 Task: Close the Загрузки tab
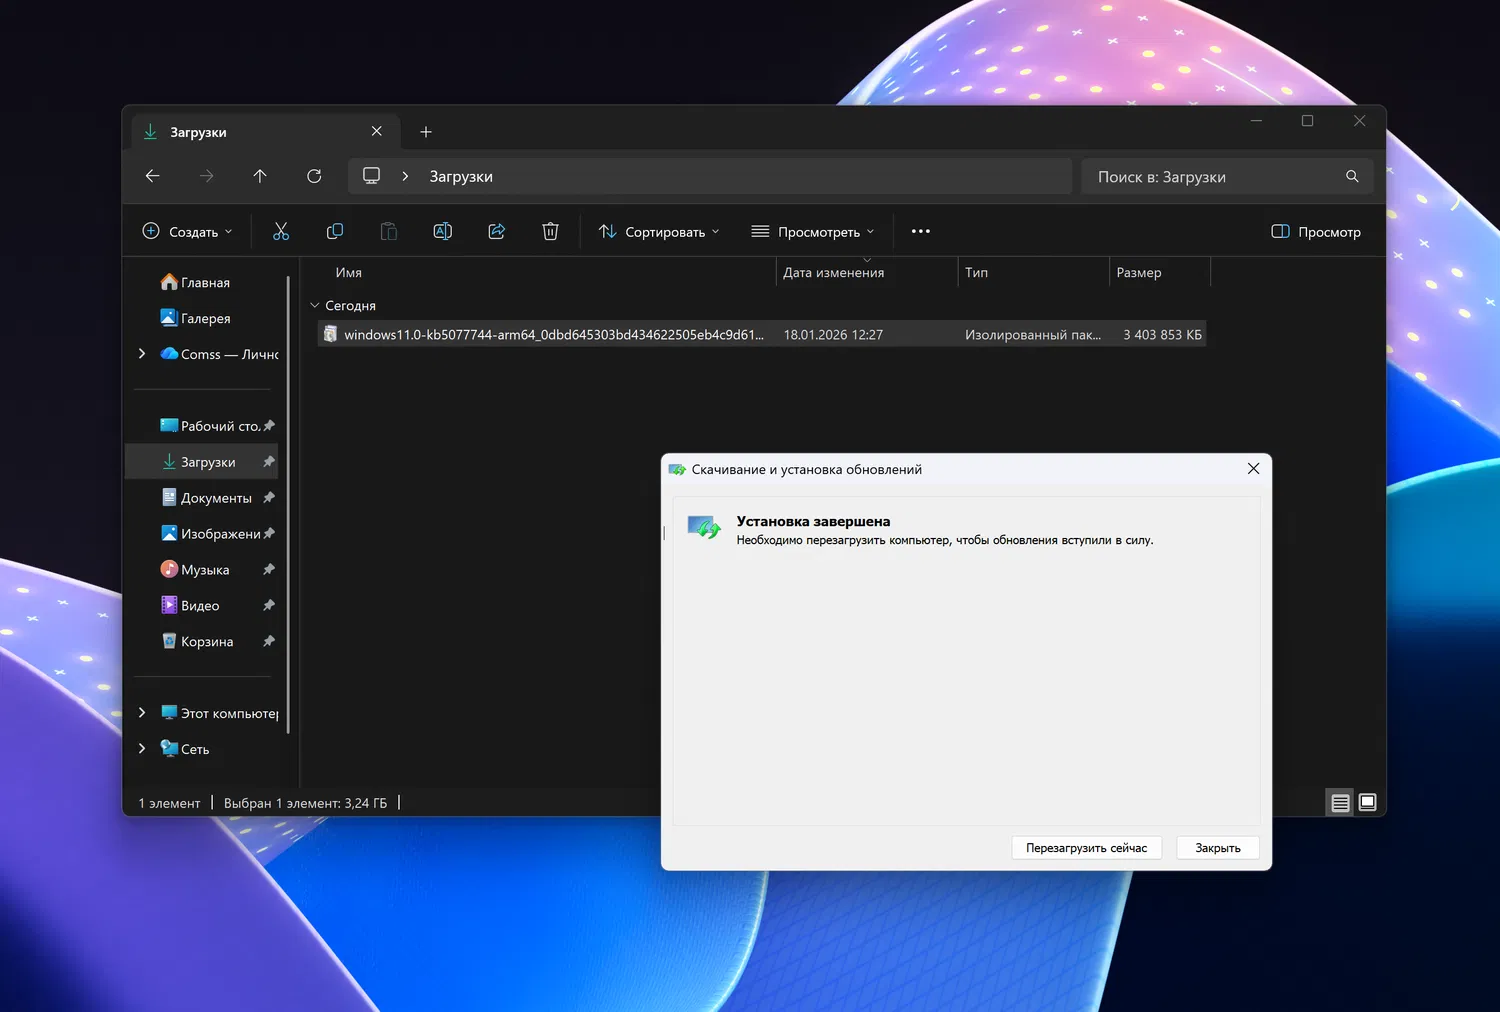point(377,131)
